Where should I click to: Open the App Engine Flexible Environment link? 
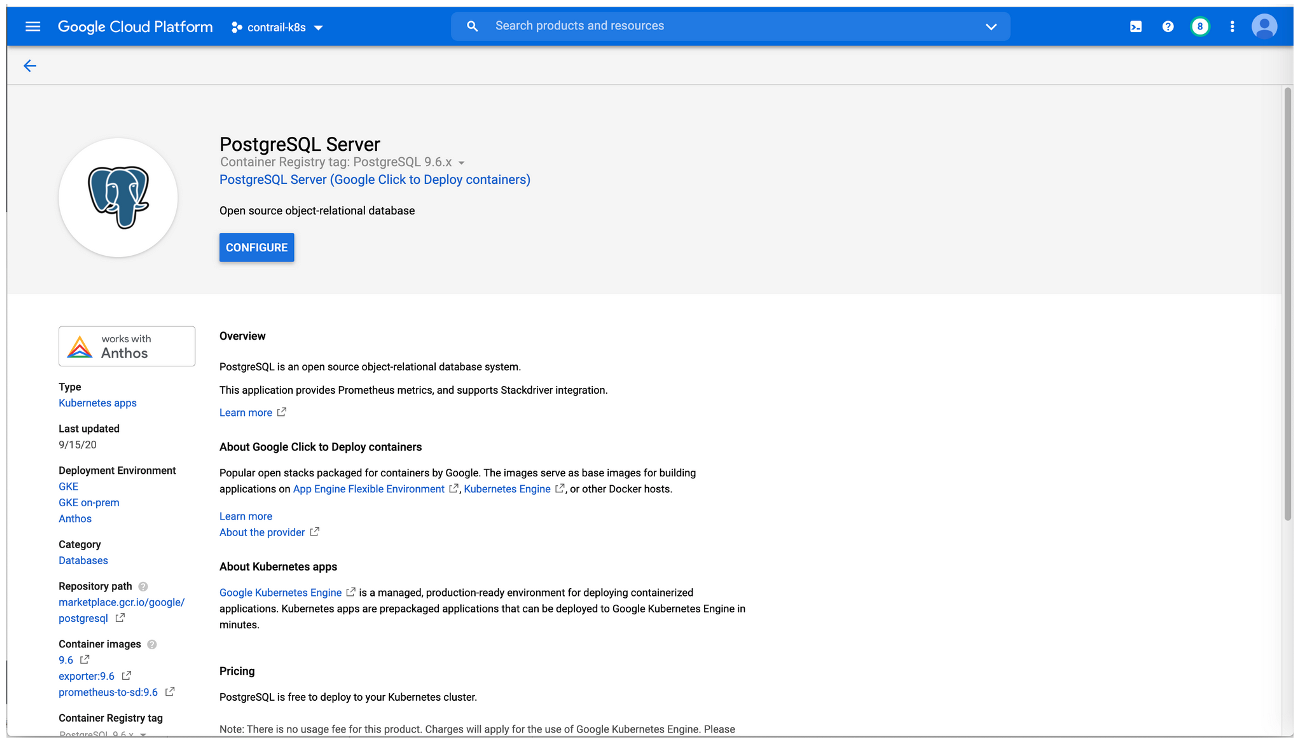pos(369,489)
